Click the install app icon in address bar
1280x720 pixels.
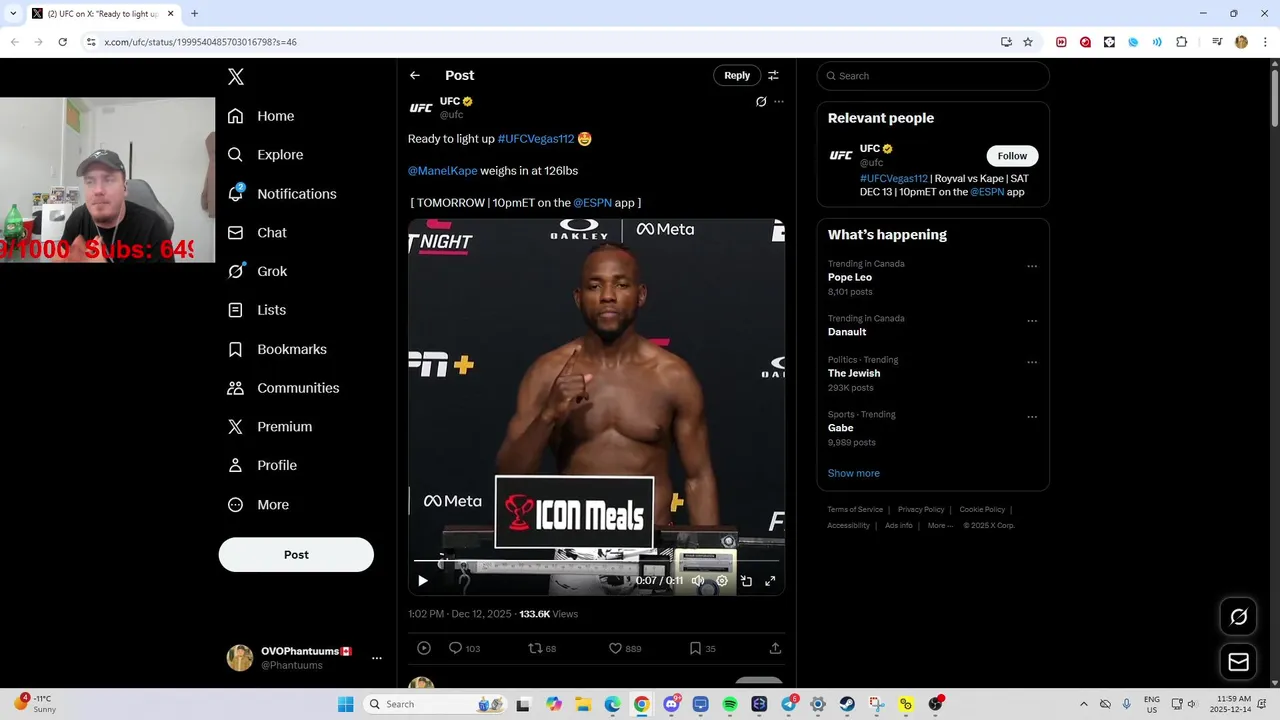pos(1006,42)
